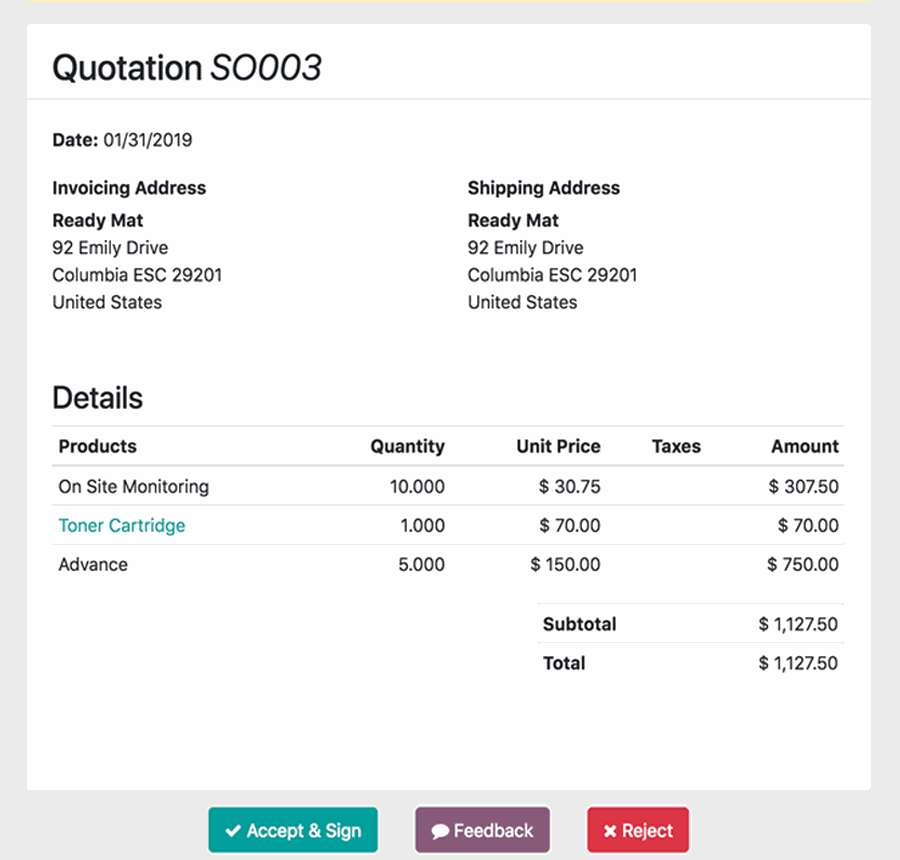
Task: Click the checkmark icon on Accept & Sign
Action: pos(234,829)
